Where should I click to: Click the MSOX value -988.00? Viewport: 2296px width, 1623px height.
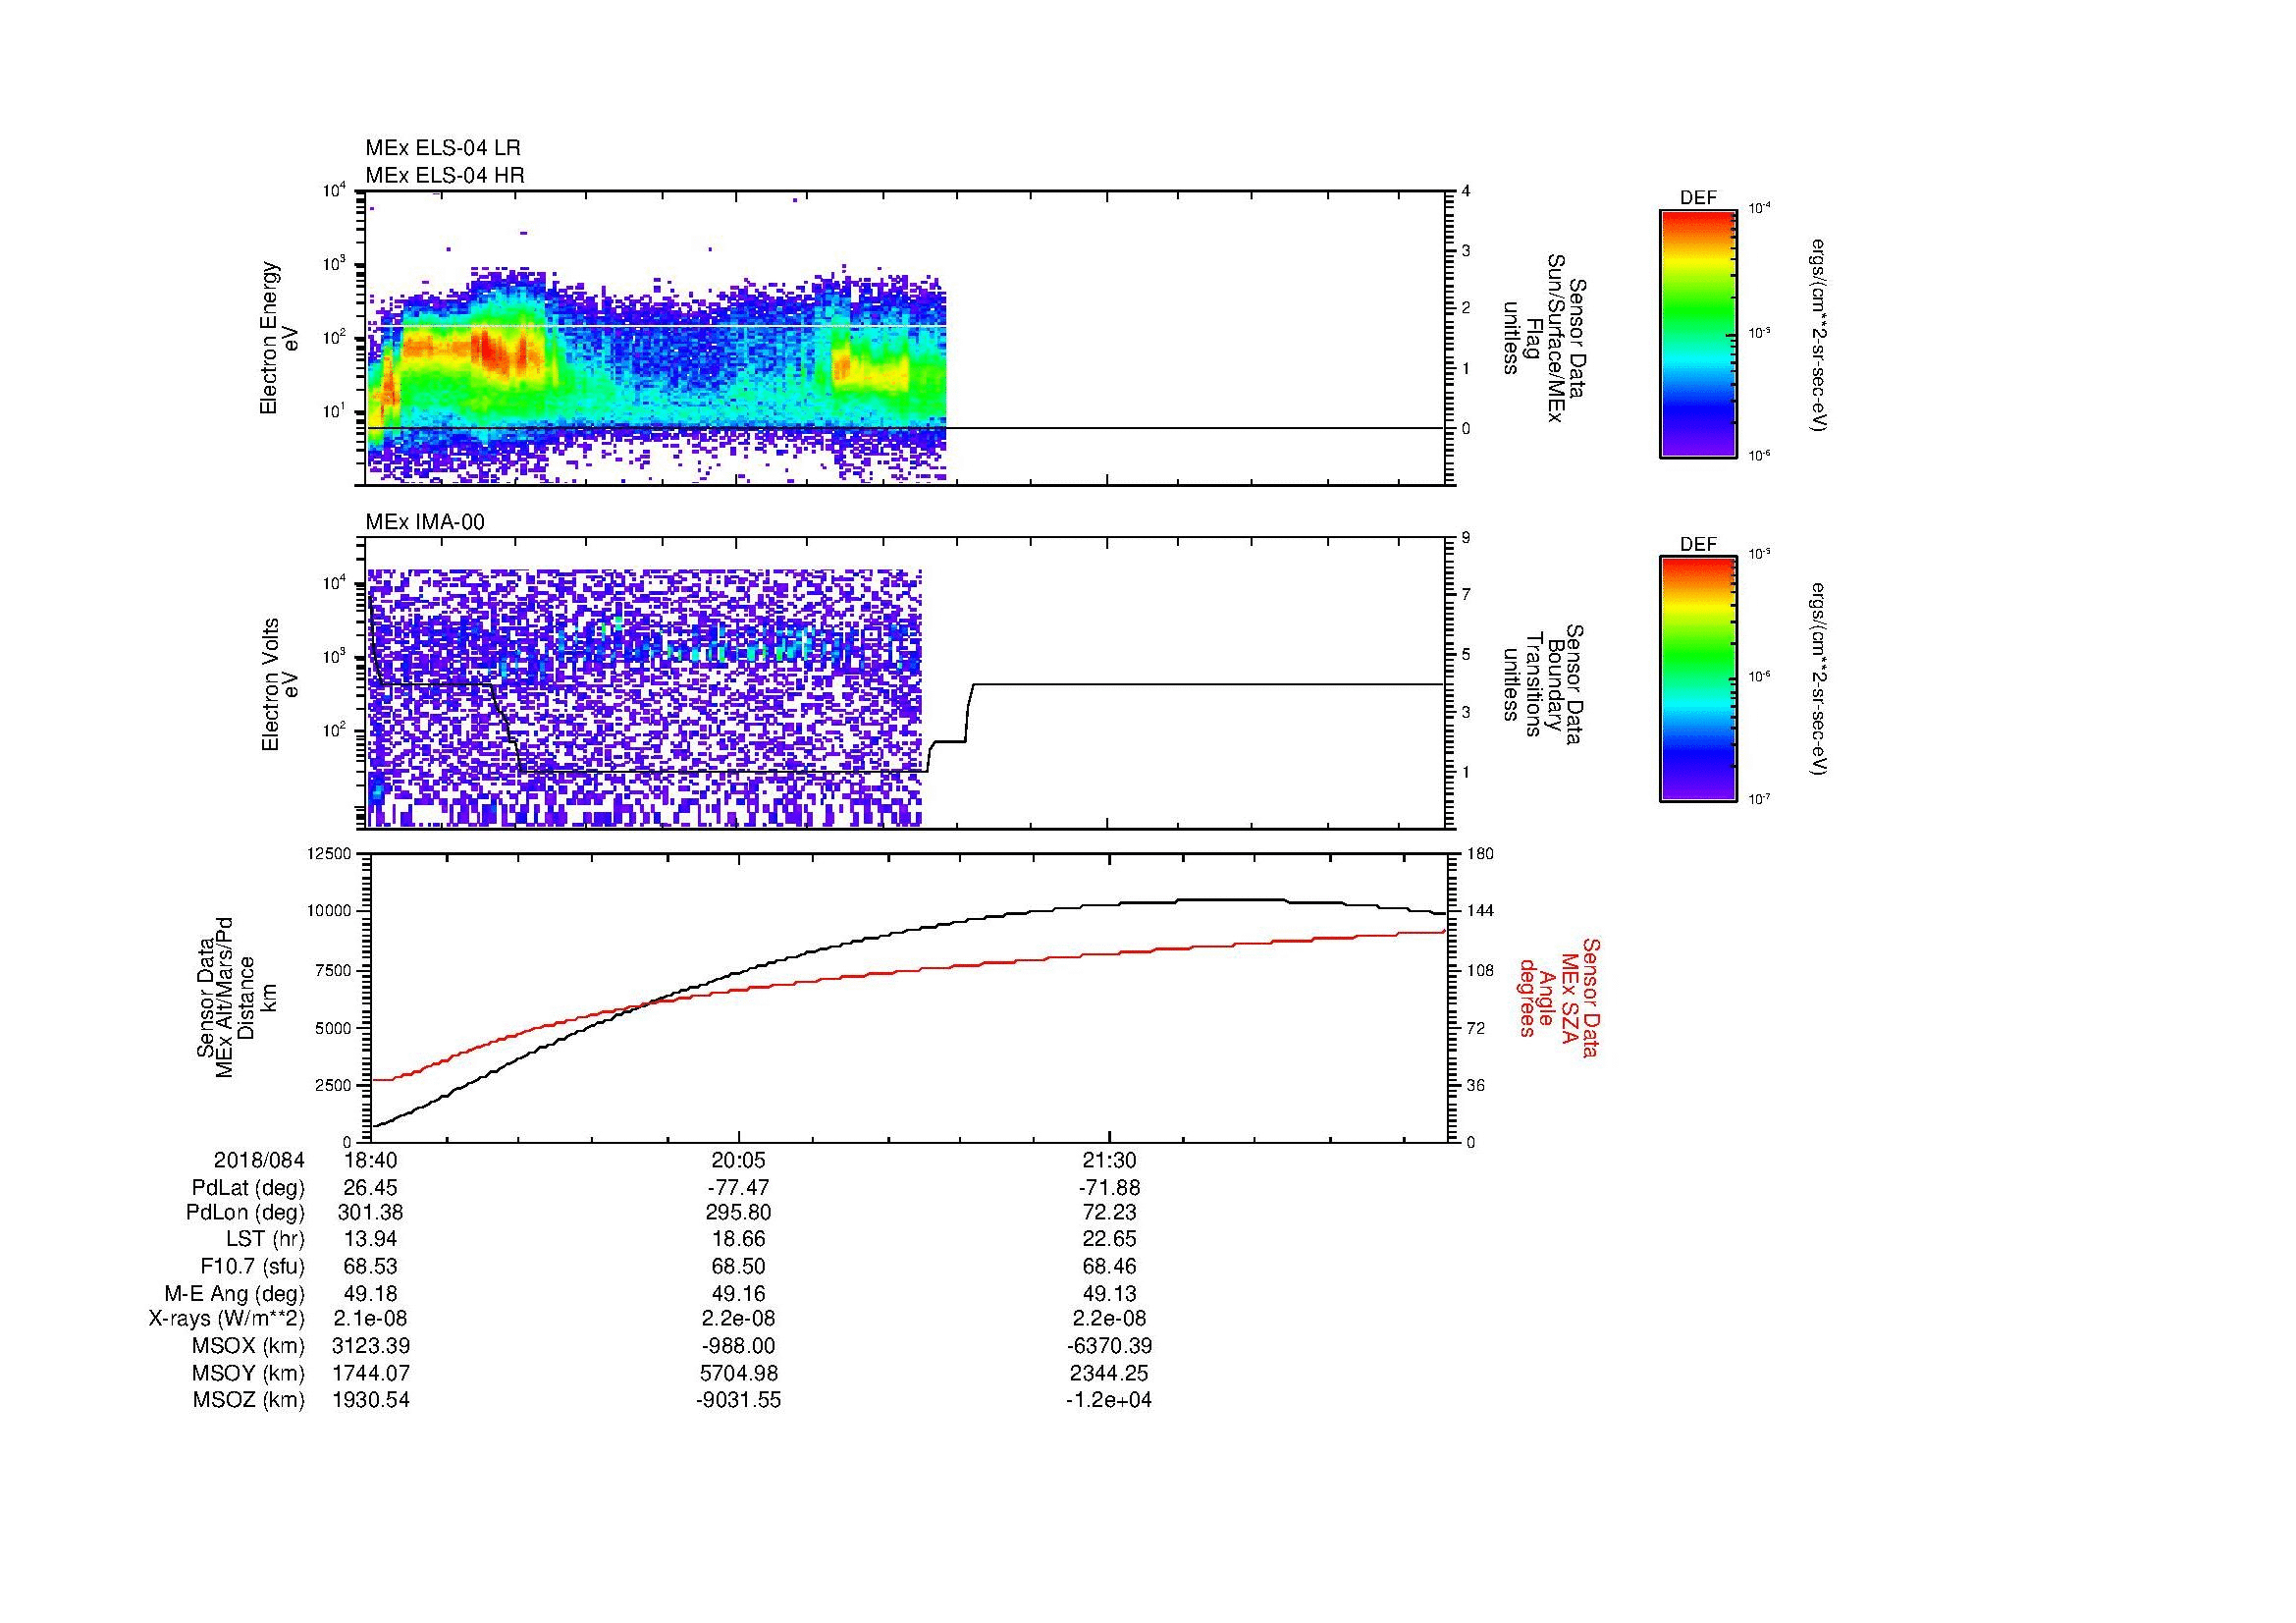click(738, 1346)
